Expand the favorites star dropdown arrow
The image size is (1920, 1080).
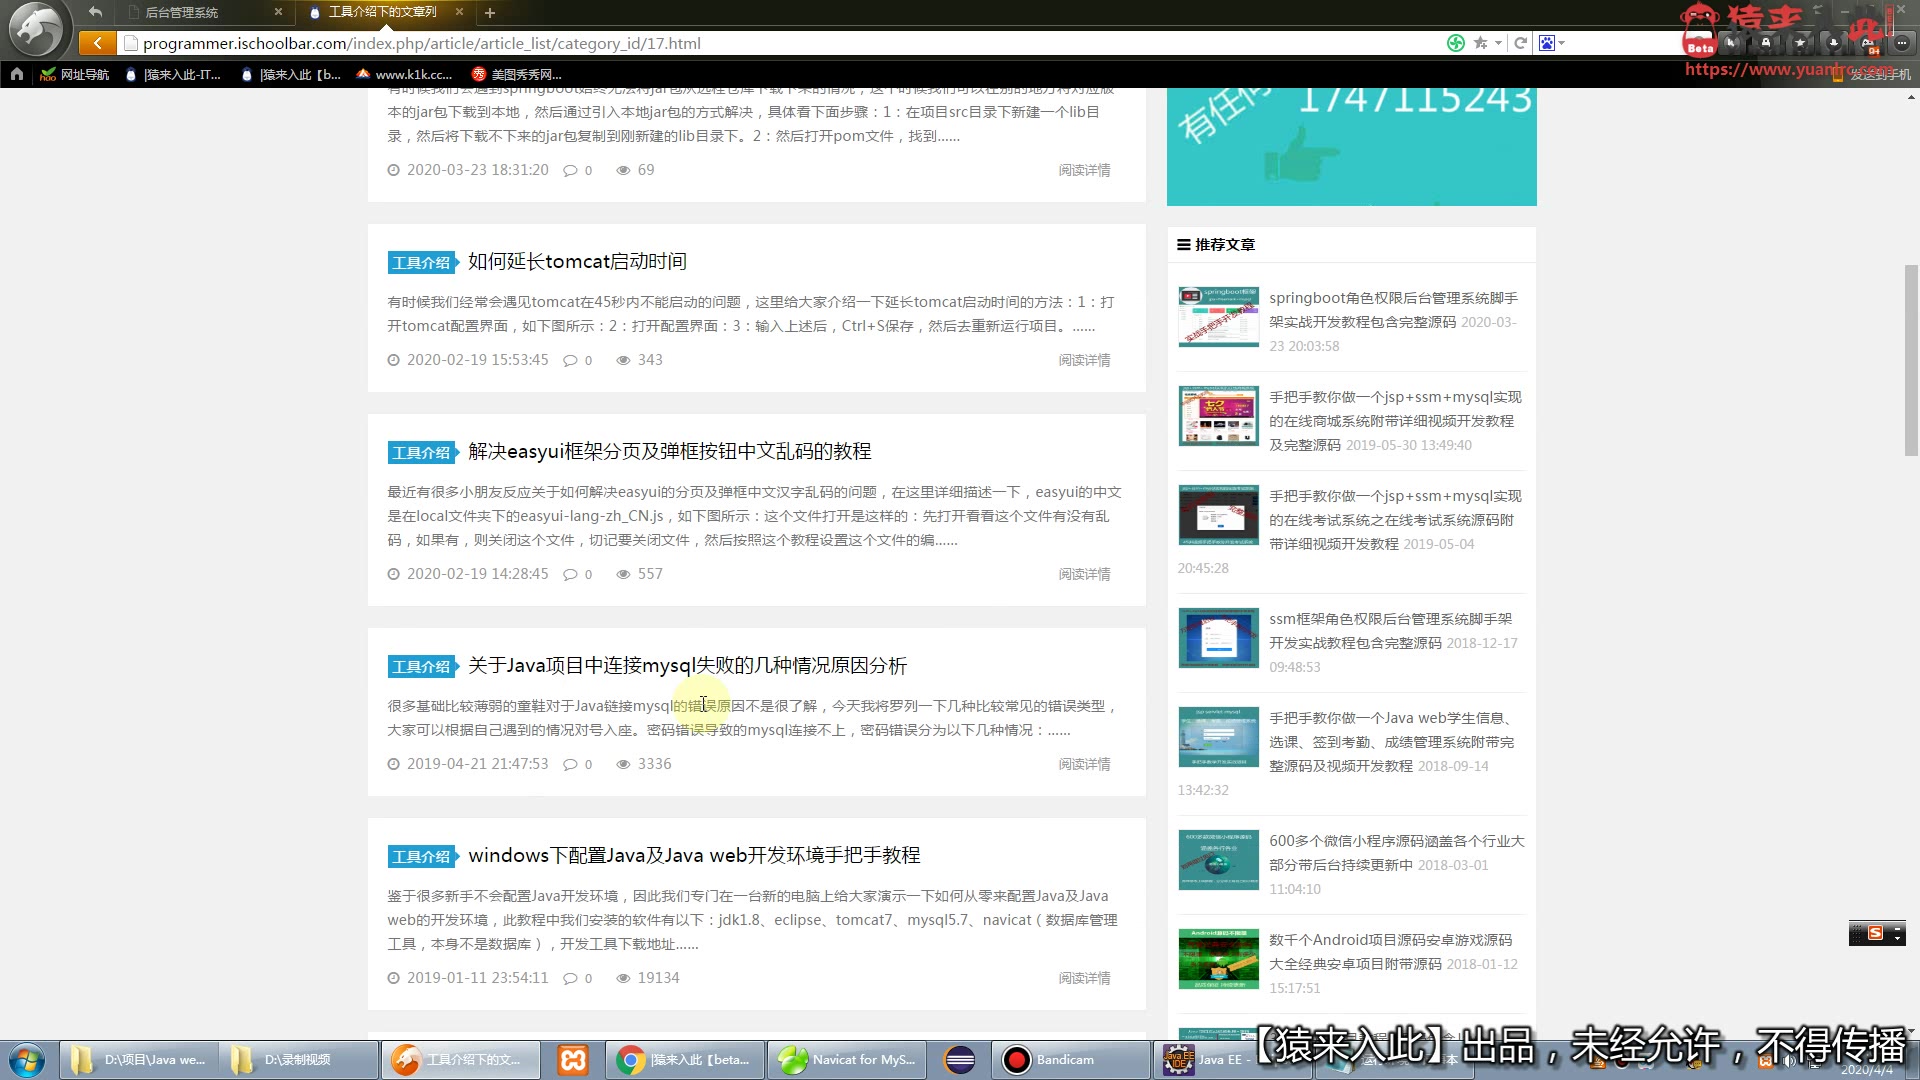(1498, 43)
